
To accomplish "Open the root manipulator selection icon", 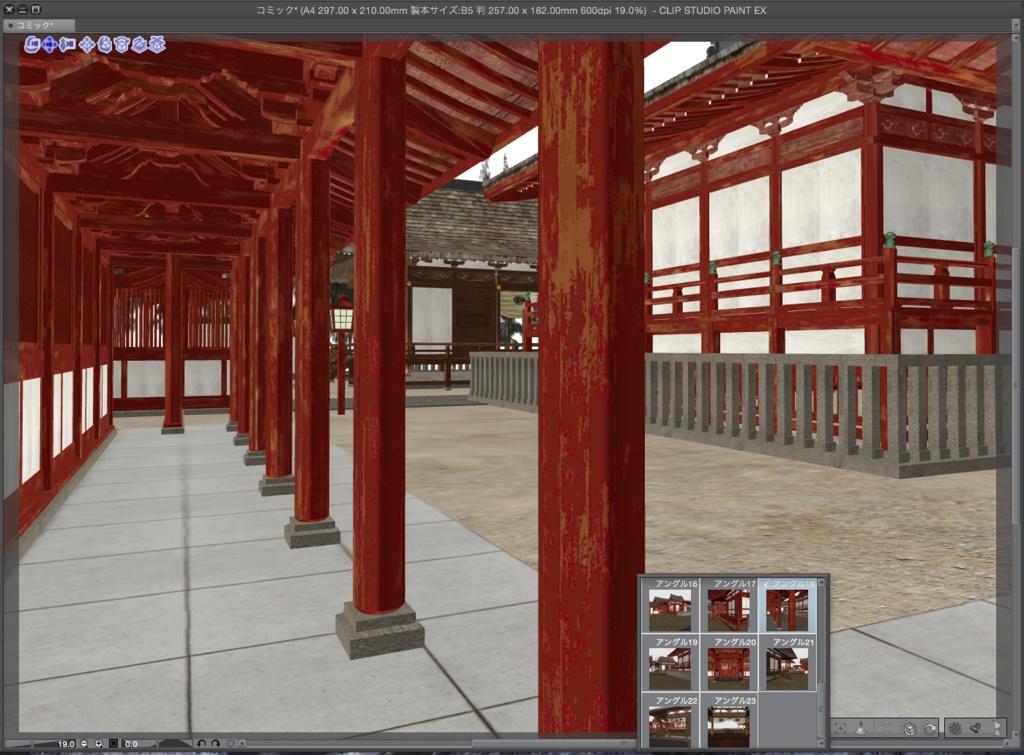I will [888, 728].
